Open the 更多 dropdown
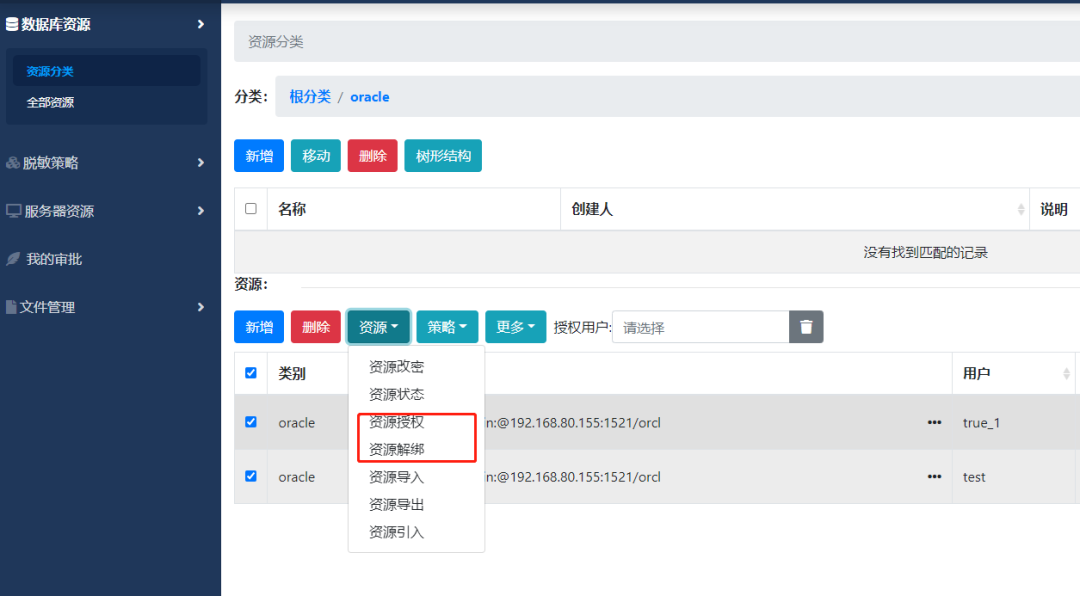The height and width of the screenshot is (596, 1080). (x=515, y=327)
